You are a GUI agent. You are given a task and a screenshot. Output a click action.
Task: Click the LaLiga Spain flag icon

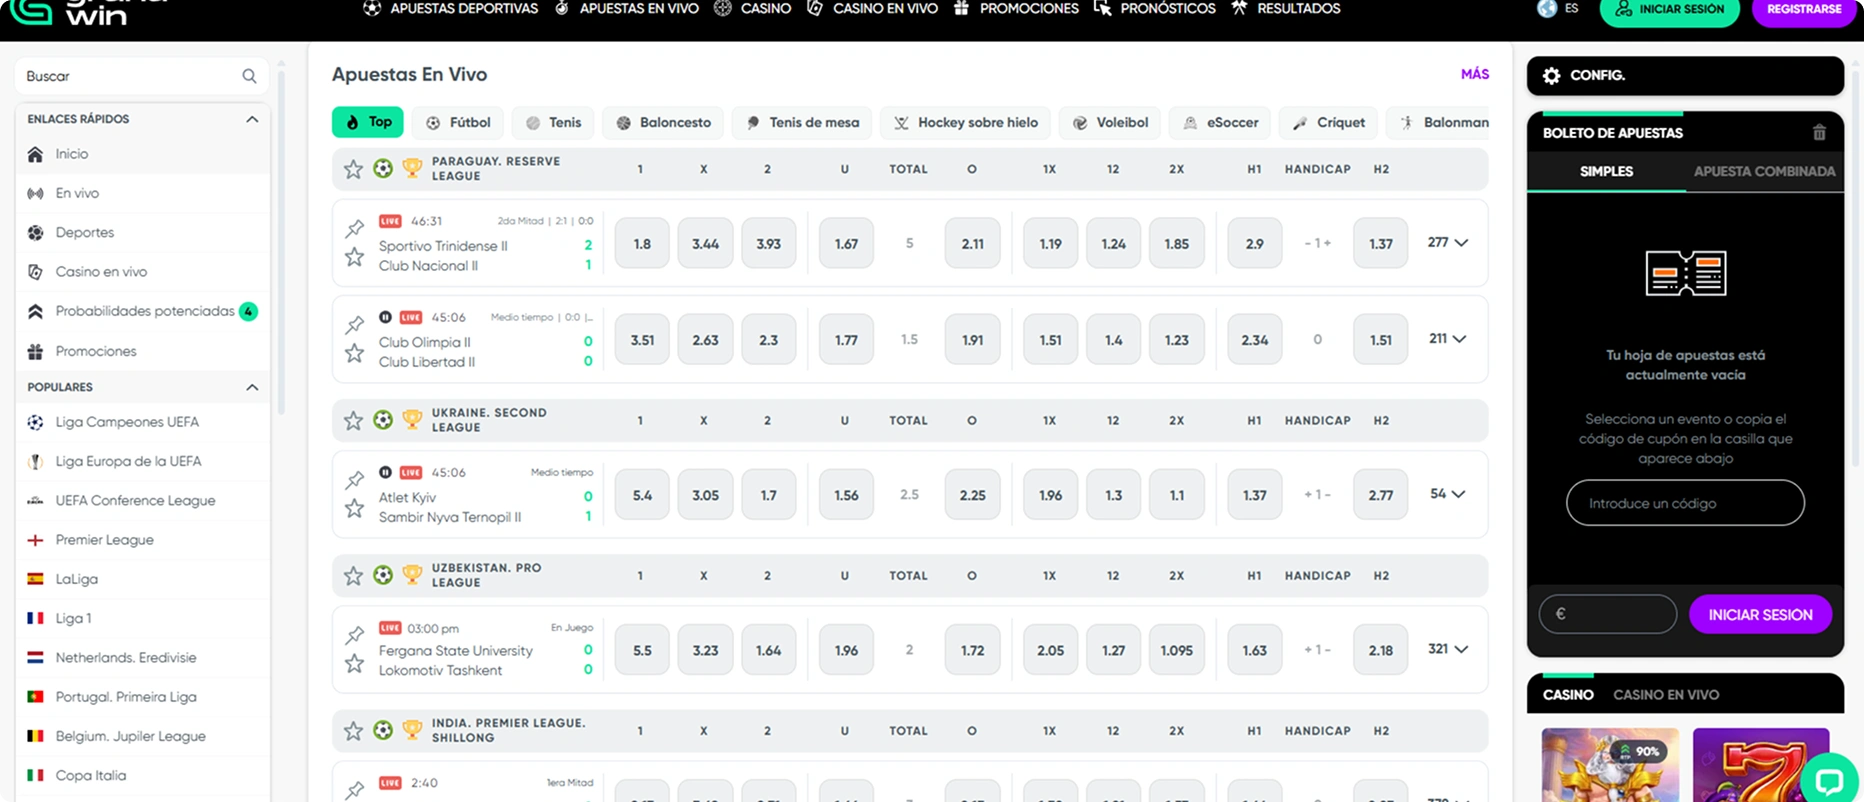tap(35, 579)
